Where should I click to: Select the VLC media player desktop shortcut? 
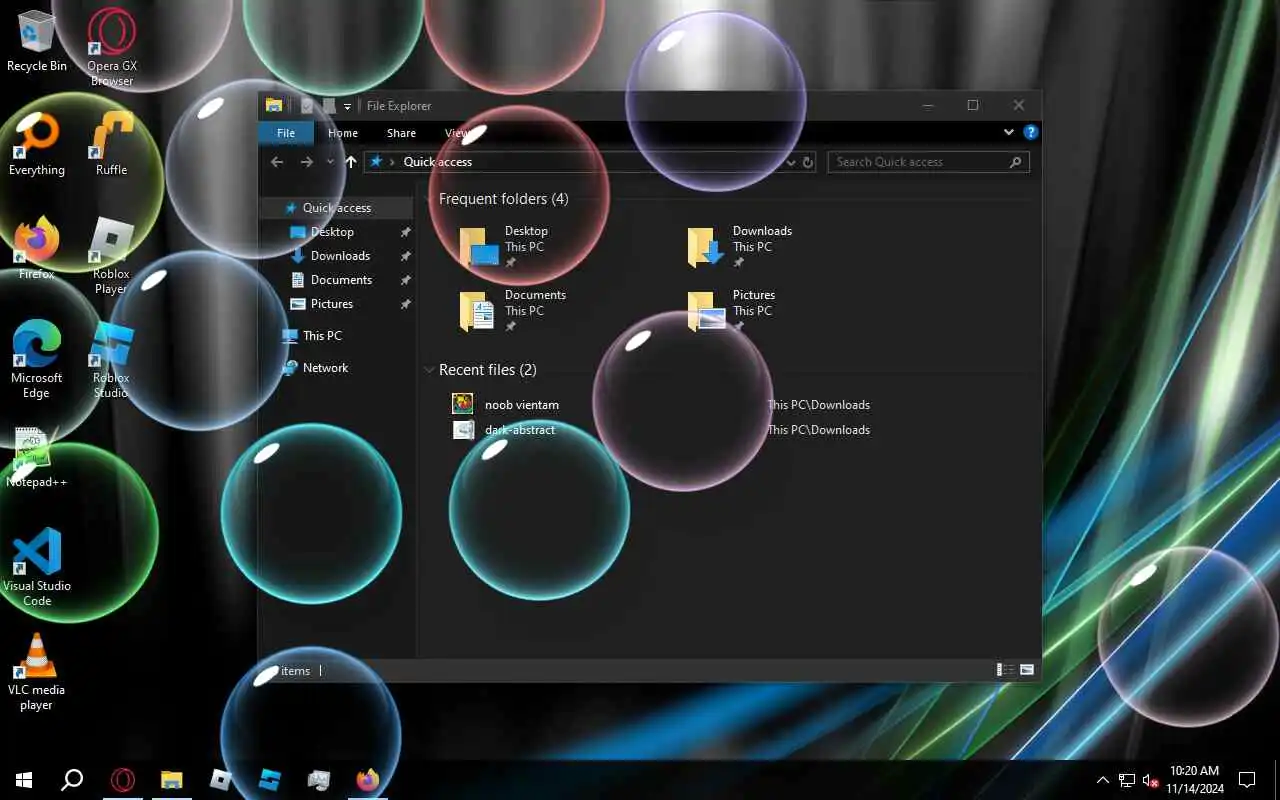(x=37, y=672)
